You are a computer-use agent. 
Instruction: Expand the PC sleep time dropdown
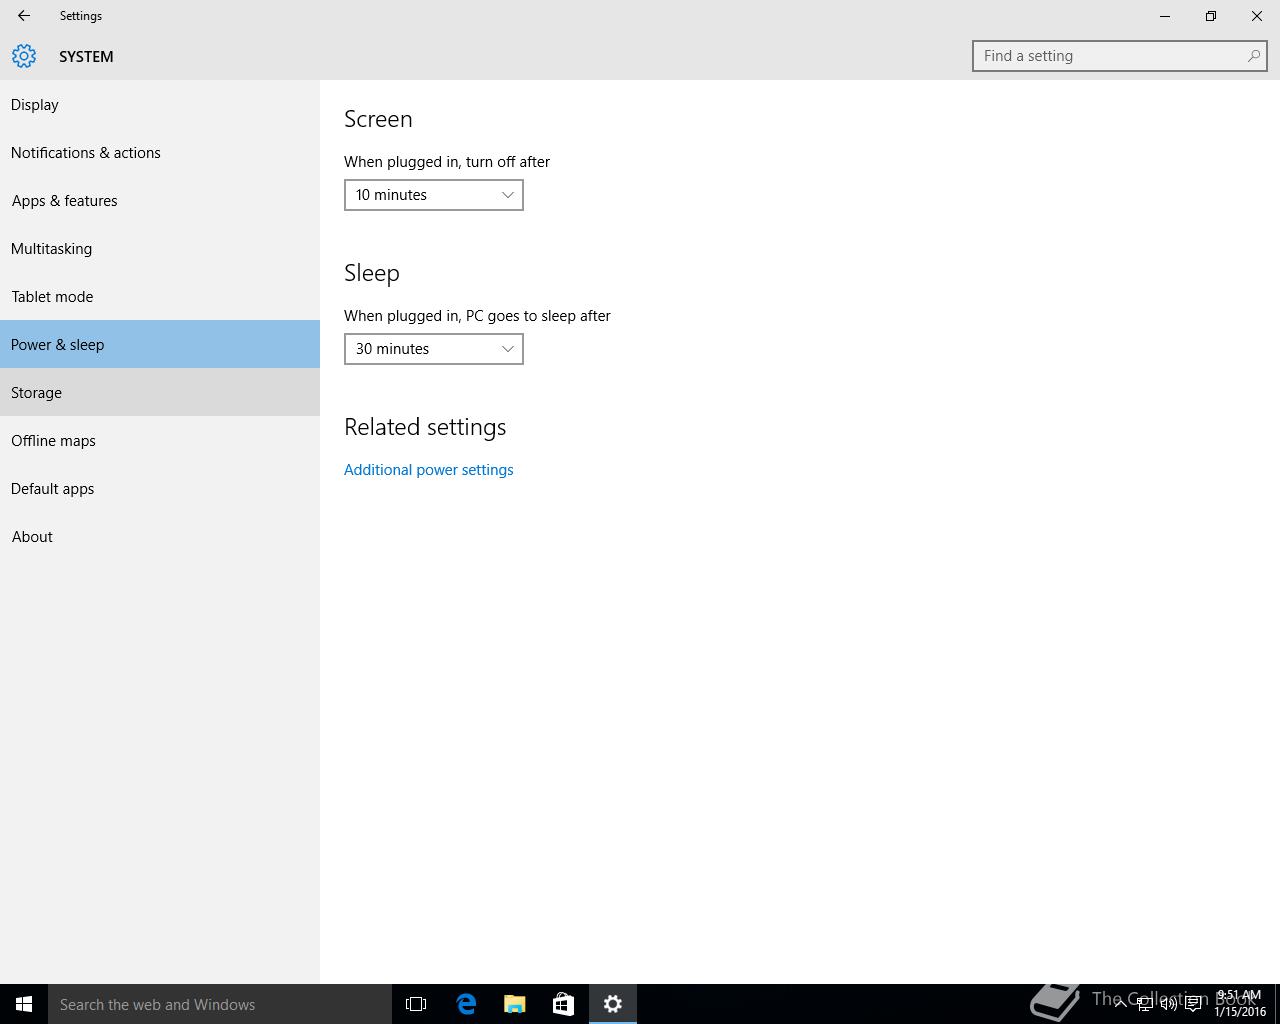[x=433, y=349]
